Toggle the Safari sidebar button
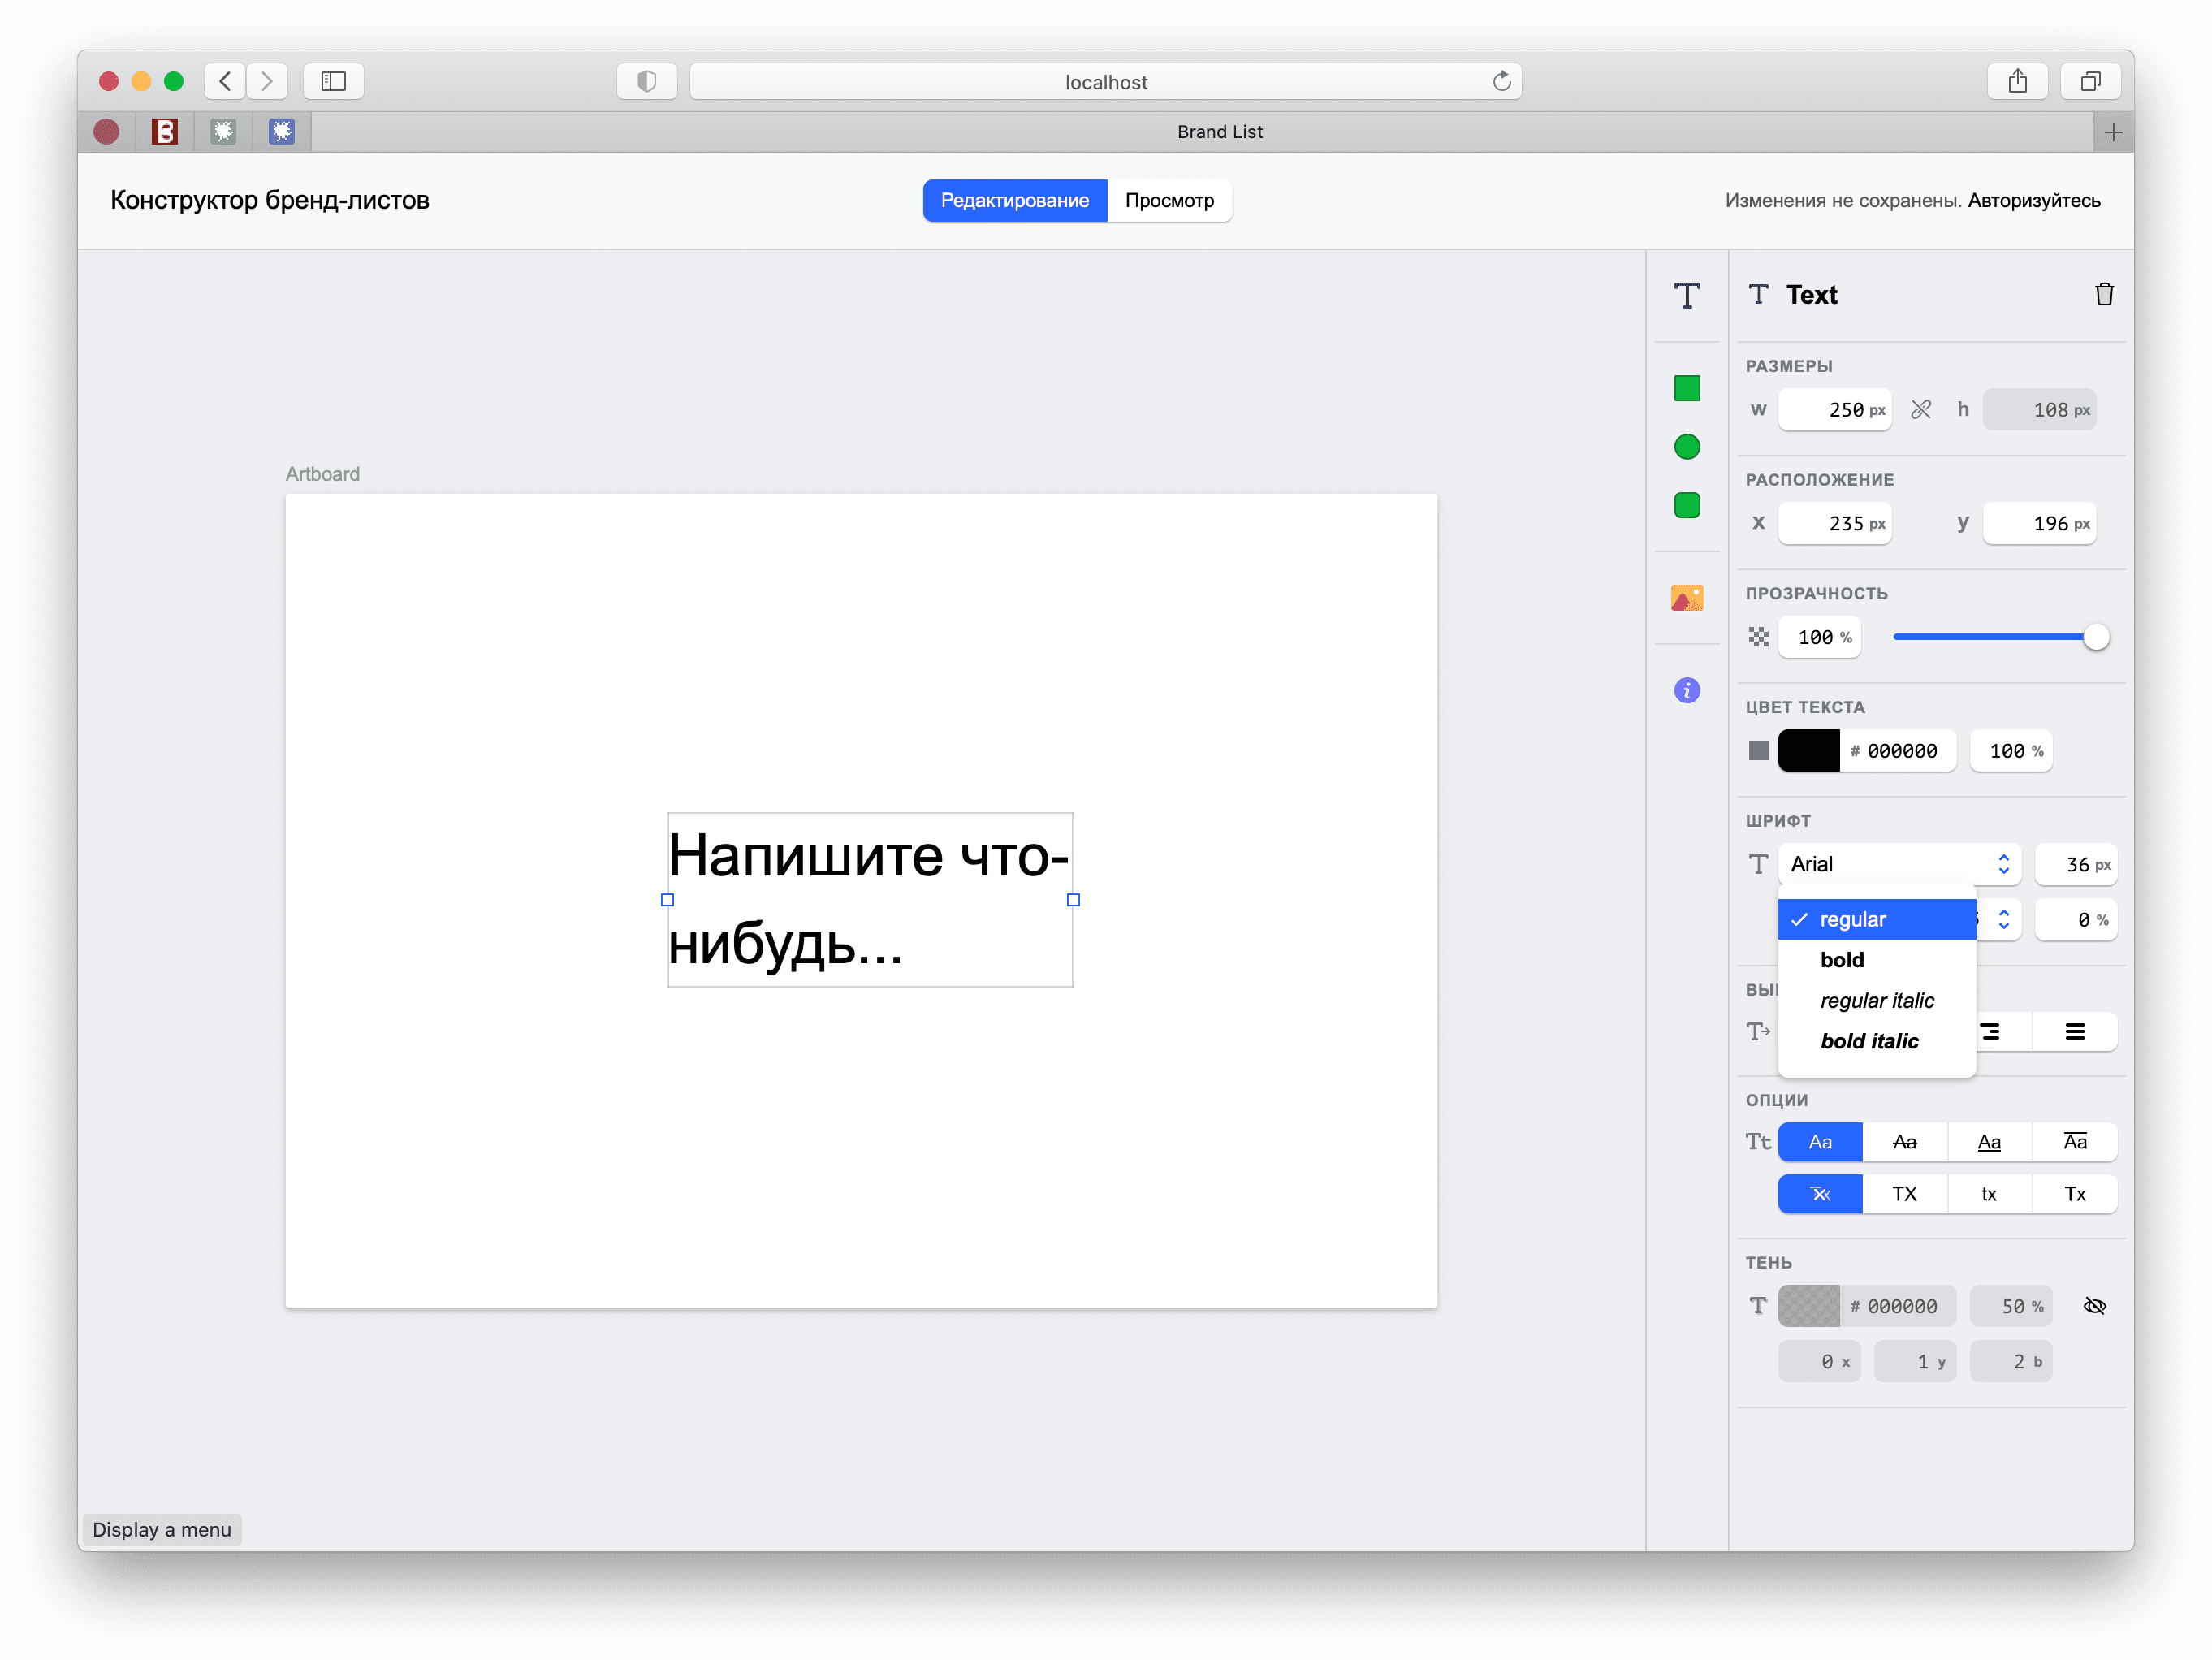 coord(333,81)
